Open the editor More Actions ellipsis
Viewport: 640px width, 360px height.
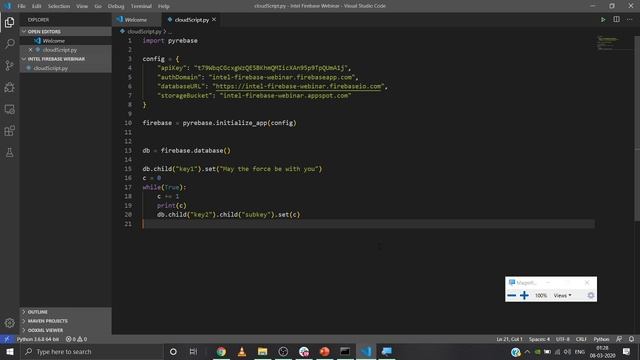point(629,20)
